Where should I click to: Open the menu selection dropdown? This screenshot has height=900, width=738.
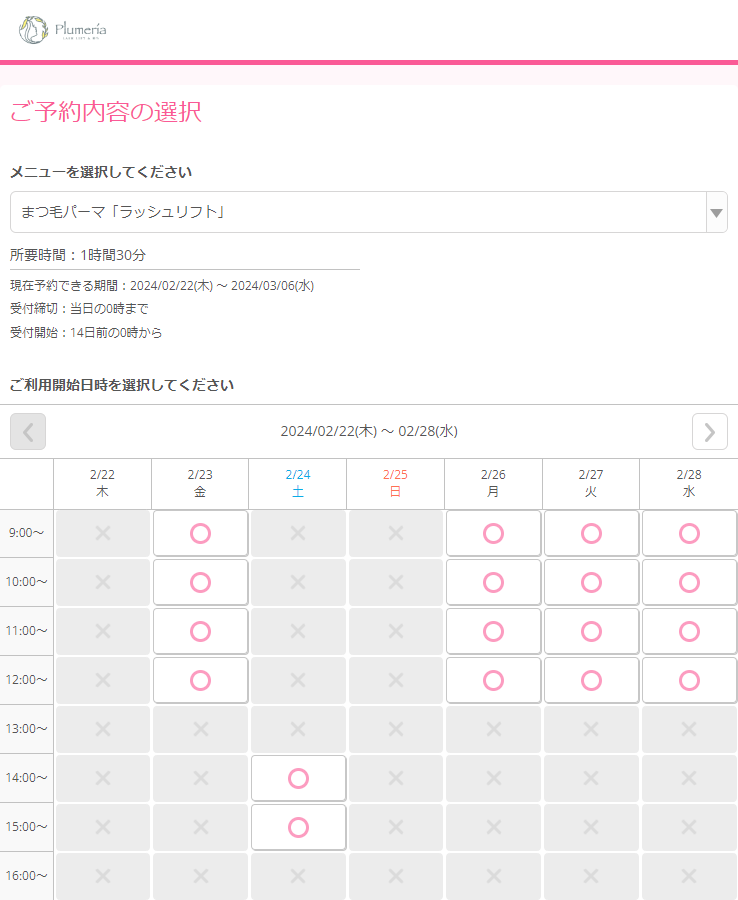coord(369,212)
